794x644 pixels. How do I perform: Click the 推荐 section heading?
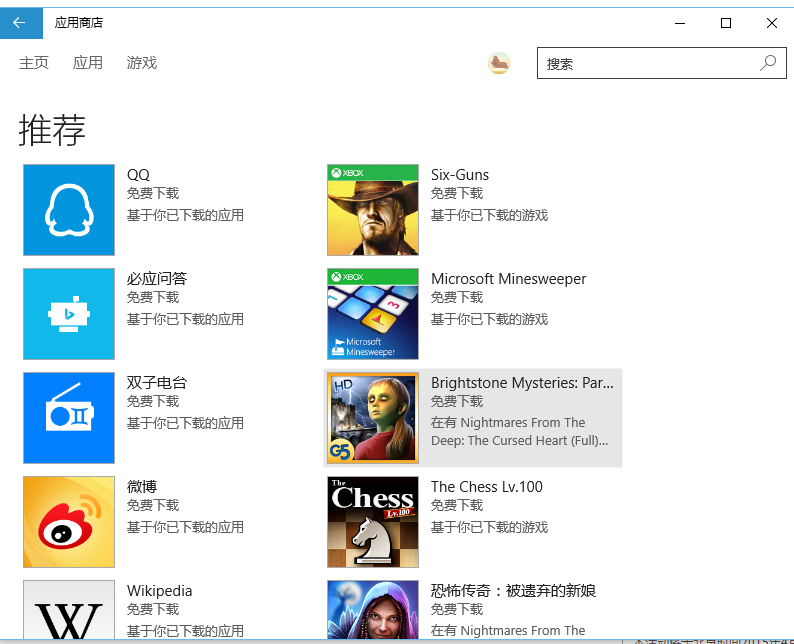[52, 130]
